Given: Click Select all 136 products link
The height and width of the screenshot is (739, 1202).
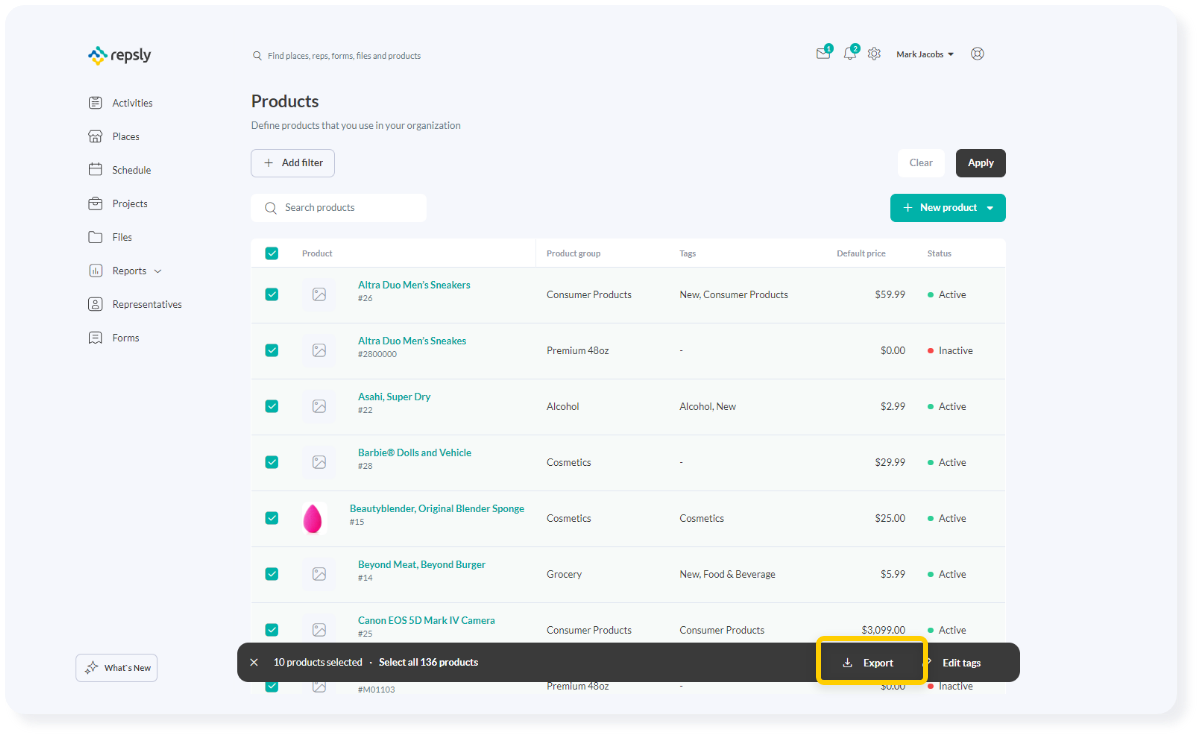Looking at the screenshot, I should point(428,662).
